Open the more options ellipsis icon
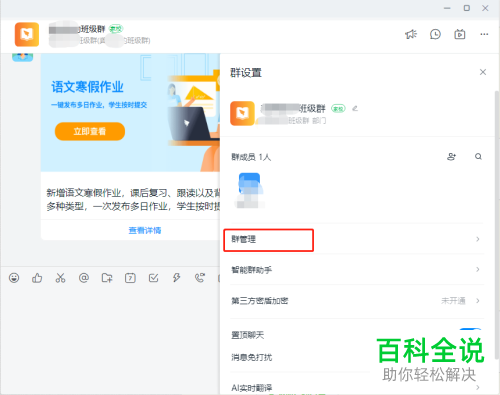This screenshot has width=500, height=395. click(x=484, y=34)
